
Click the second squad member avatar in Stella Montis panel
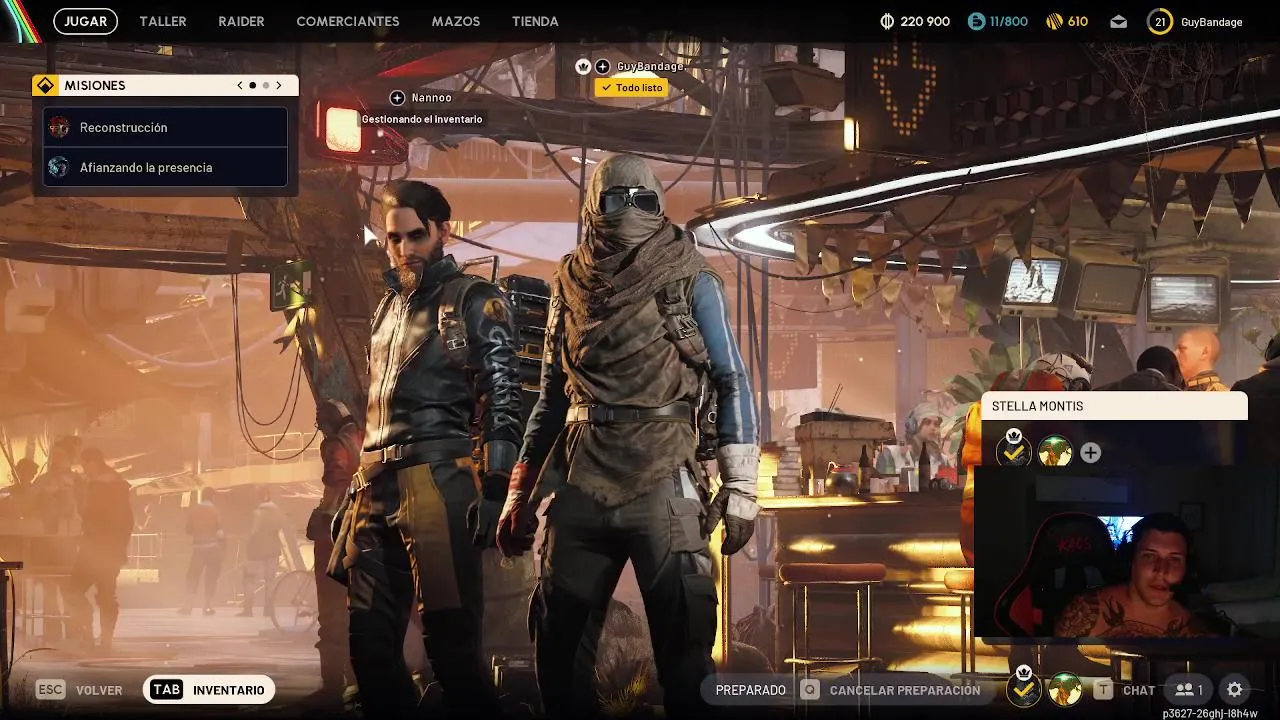[x=1055, y=453]
